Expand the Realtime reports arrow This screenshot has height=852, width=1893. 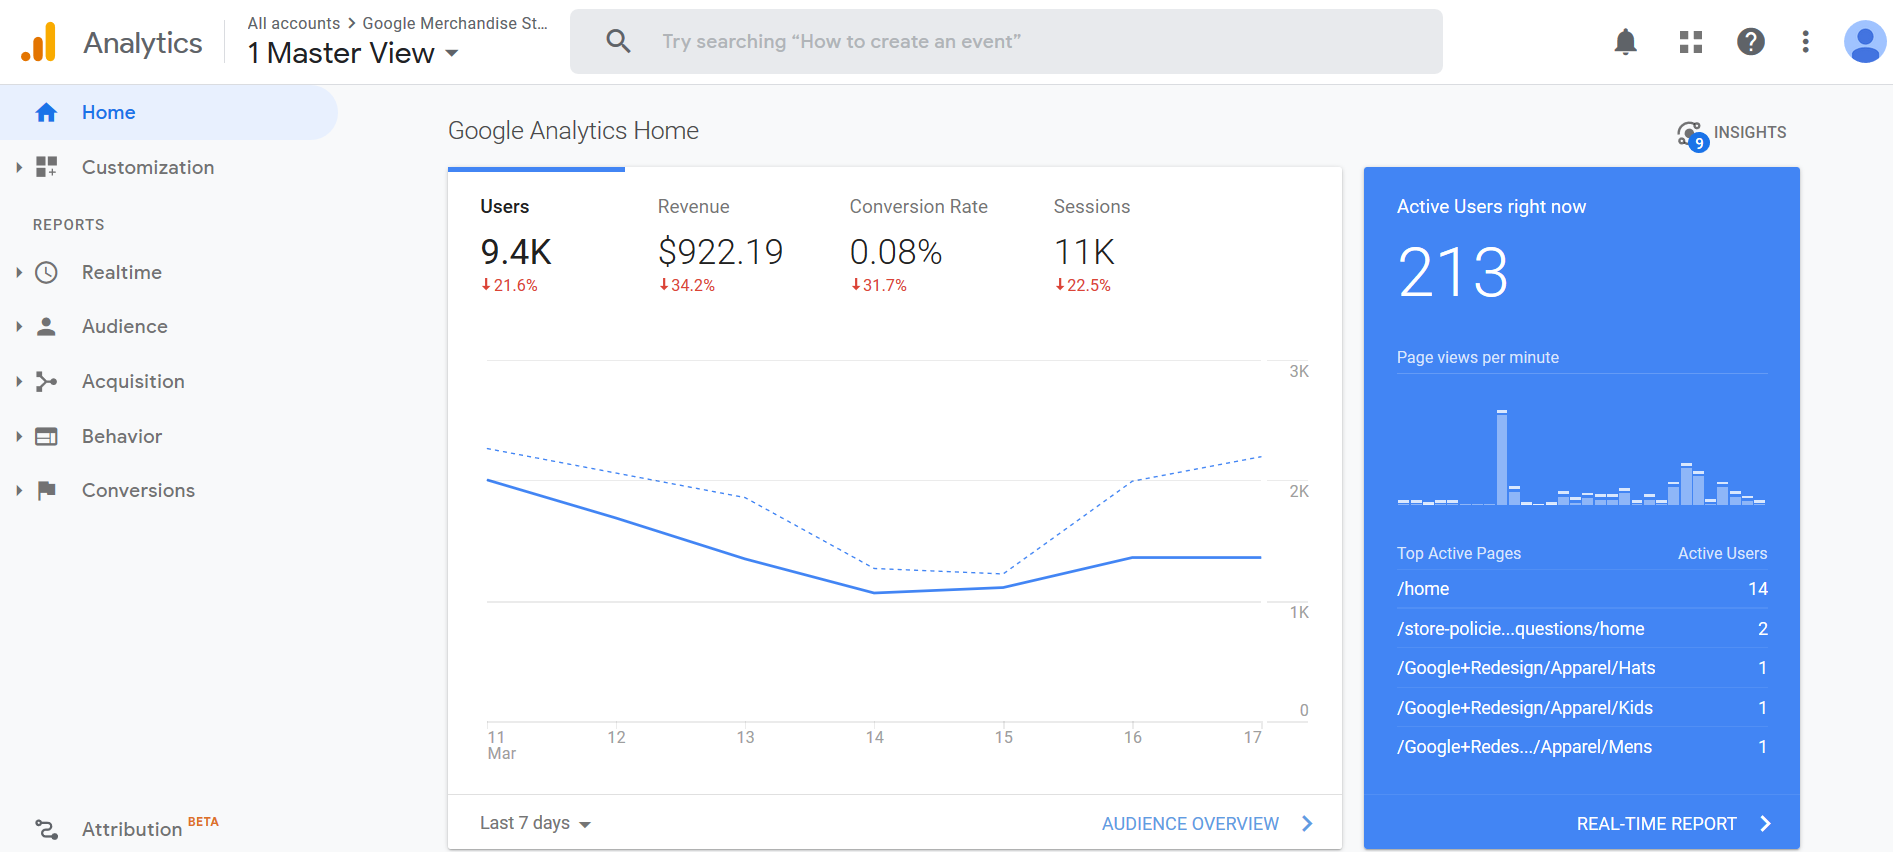click(x=19, y=272)
